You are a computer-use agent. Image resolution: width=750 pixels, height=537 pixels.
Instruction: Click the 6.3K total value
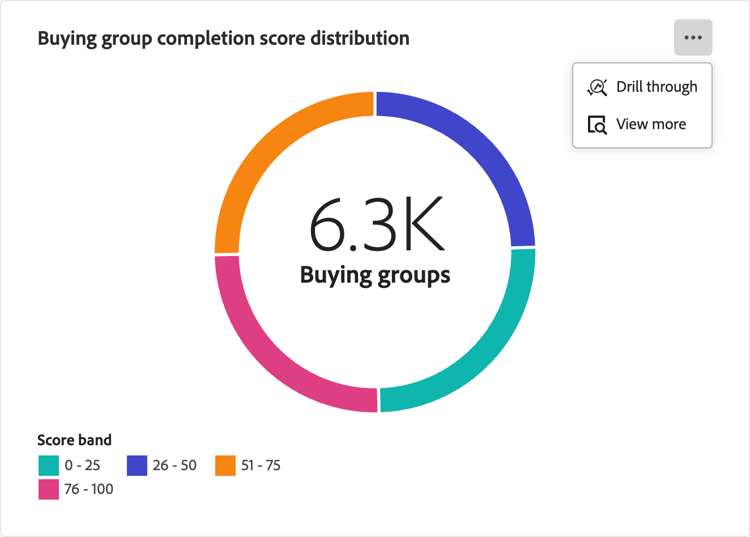375,228
